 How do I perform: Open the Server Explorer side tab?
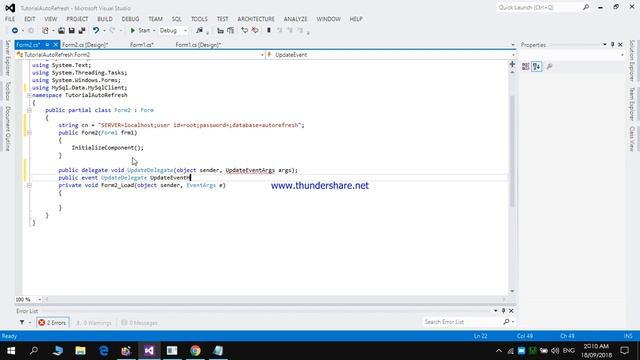click(7, 58)
